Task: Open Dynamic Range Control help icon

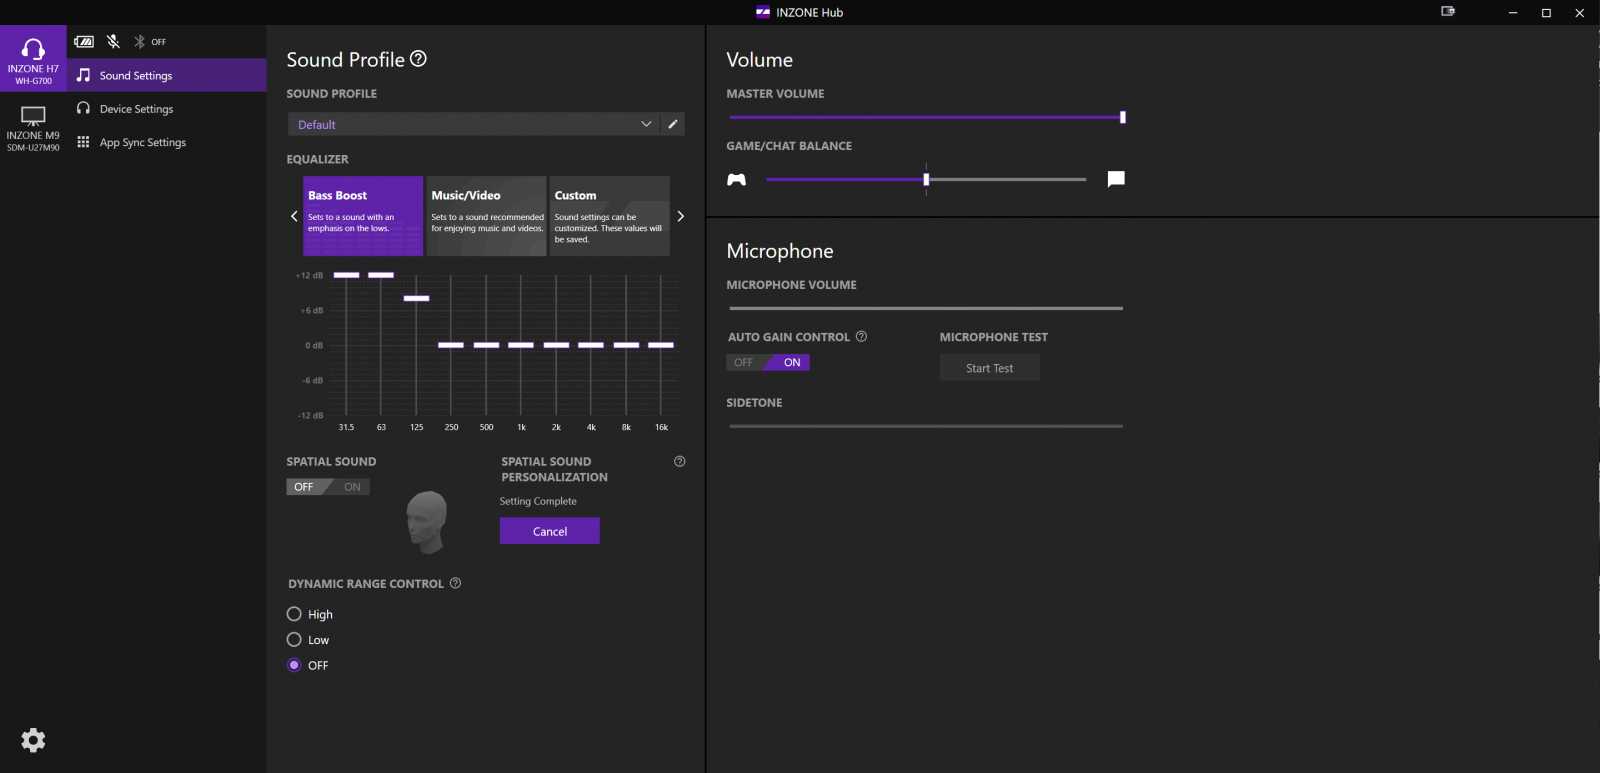Action: click(456, 583)
